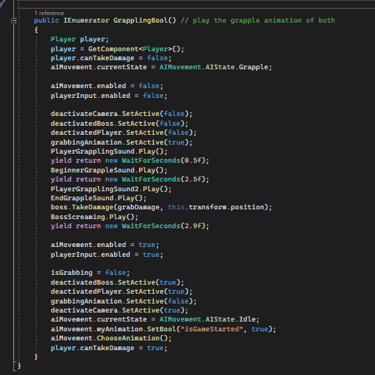Viewport: 375px width, 375px height.
Task: Click line "deactivatedBoss.SetActive(false);"
Action: tap(119, 124)
